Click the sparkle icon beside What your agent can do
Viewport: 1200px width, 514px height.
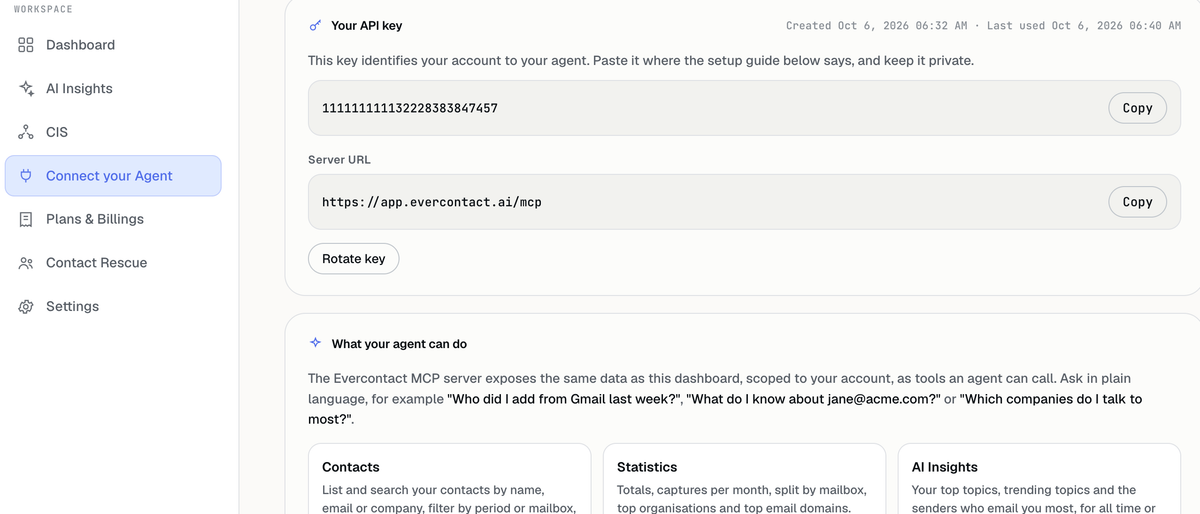click(x=315, y=343)
